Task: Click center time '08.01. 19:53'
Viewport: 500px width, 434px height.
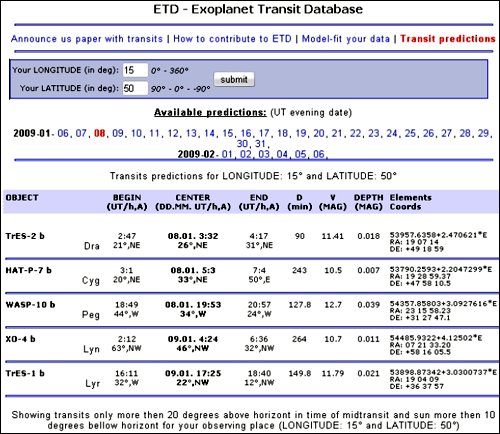Action: coord(193,305)
